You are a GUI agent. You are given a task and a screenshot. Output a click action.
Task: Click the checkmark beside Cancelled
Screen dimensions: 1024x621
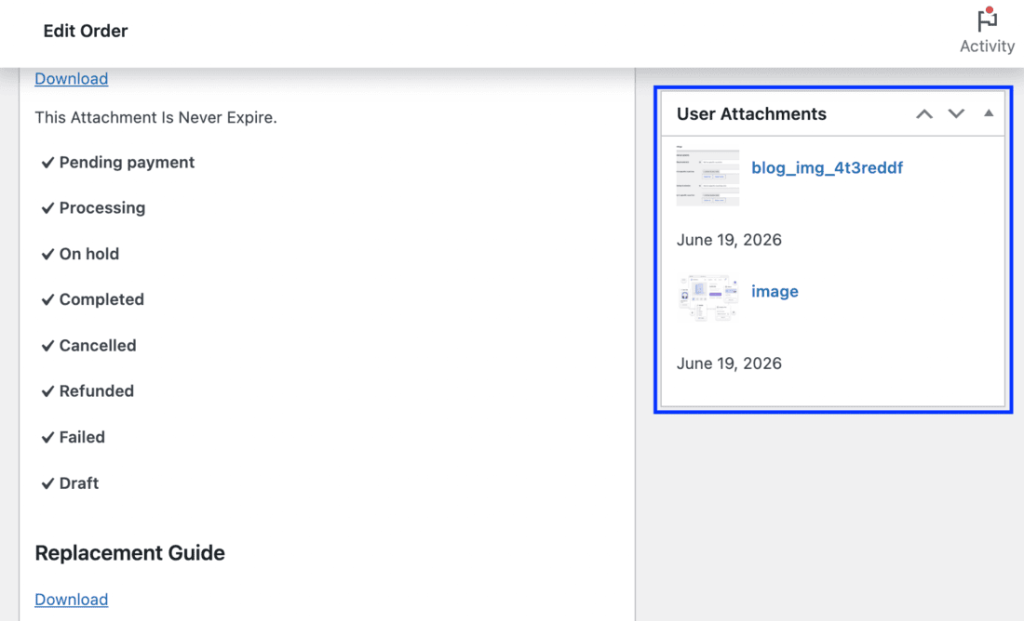click(47, 345)
